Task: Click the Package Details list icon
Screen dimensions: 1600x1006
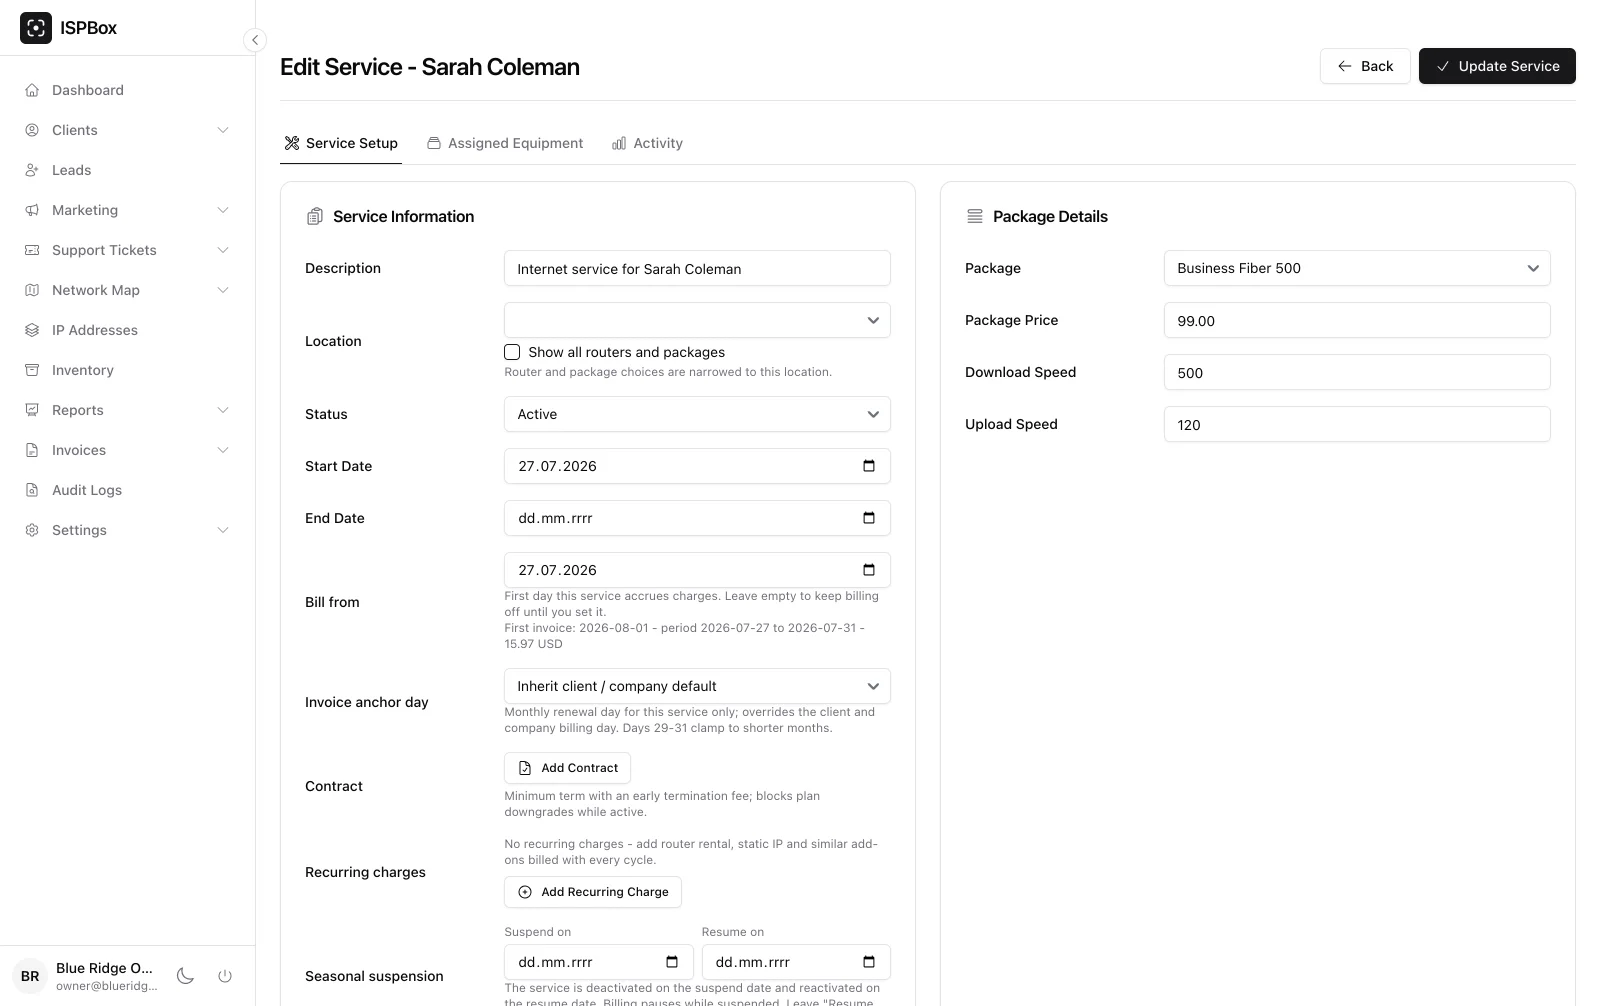Action: pos(975,216)
